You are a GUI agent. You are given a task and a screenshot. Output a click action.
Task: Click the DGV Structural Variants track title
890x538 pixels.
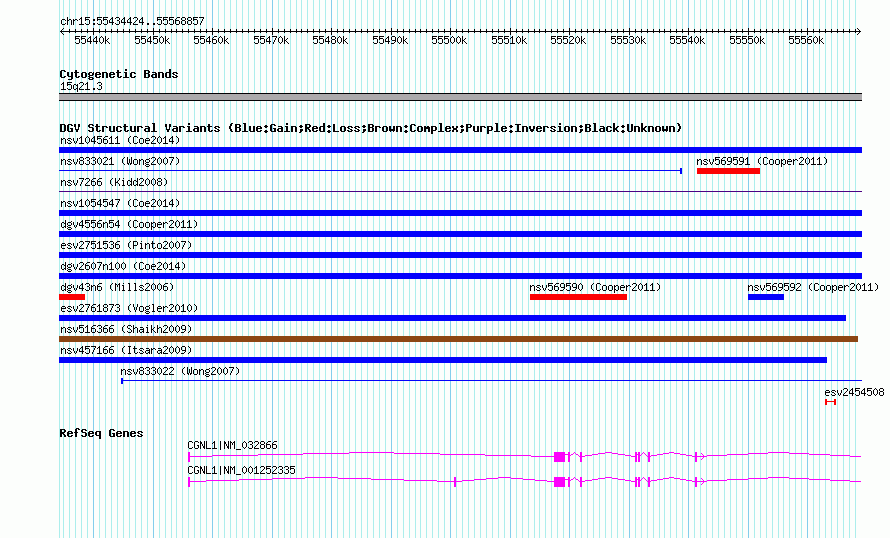[x=371, y=128]
